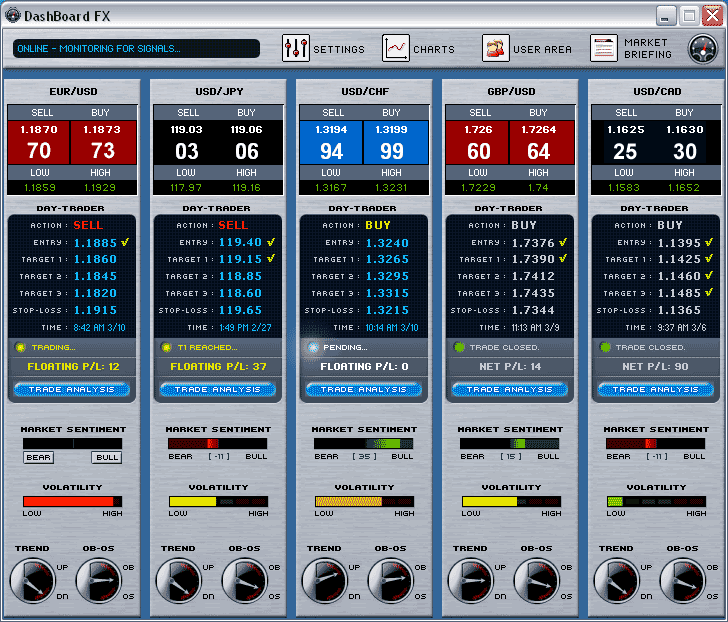This screenshot has height=622, width=728.
Task: Click the EUR/USD Trading status light
Action: [20, 347]
